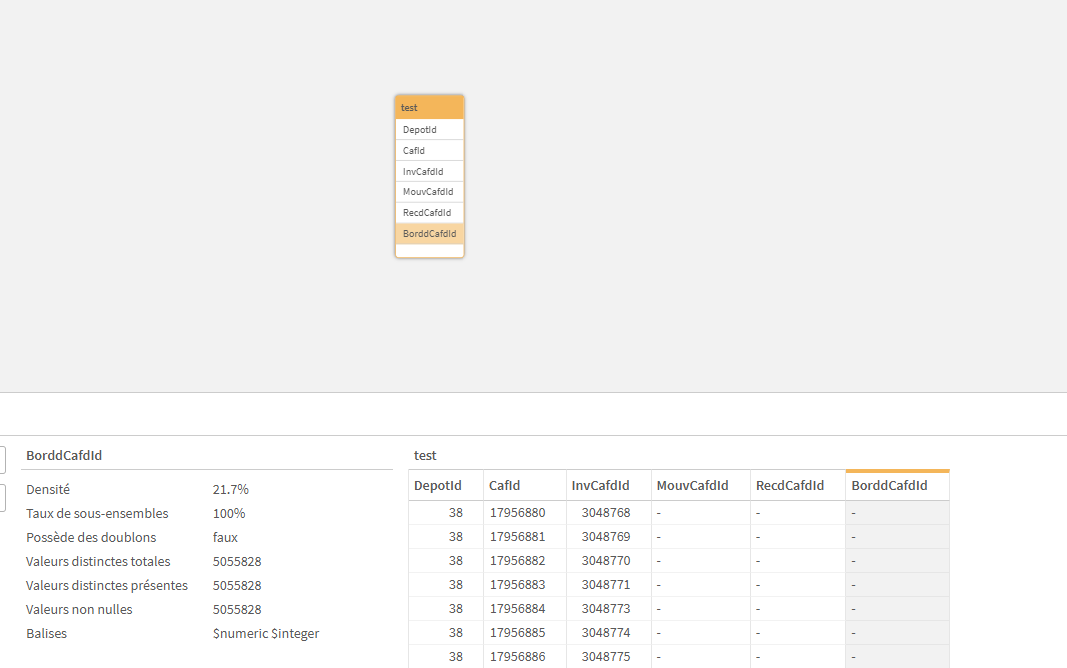This screenshot has width=1067, height=668.
Task: Select InvCafdId field in test table
Action: click(x=429, y=172)
